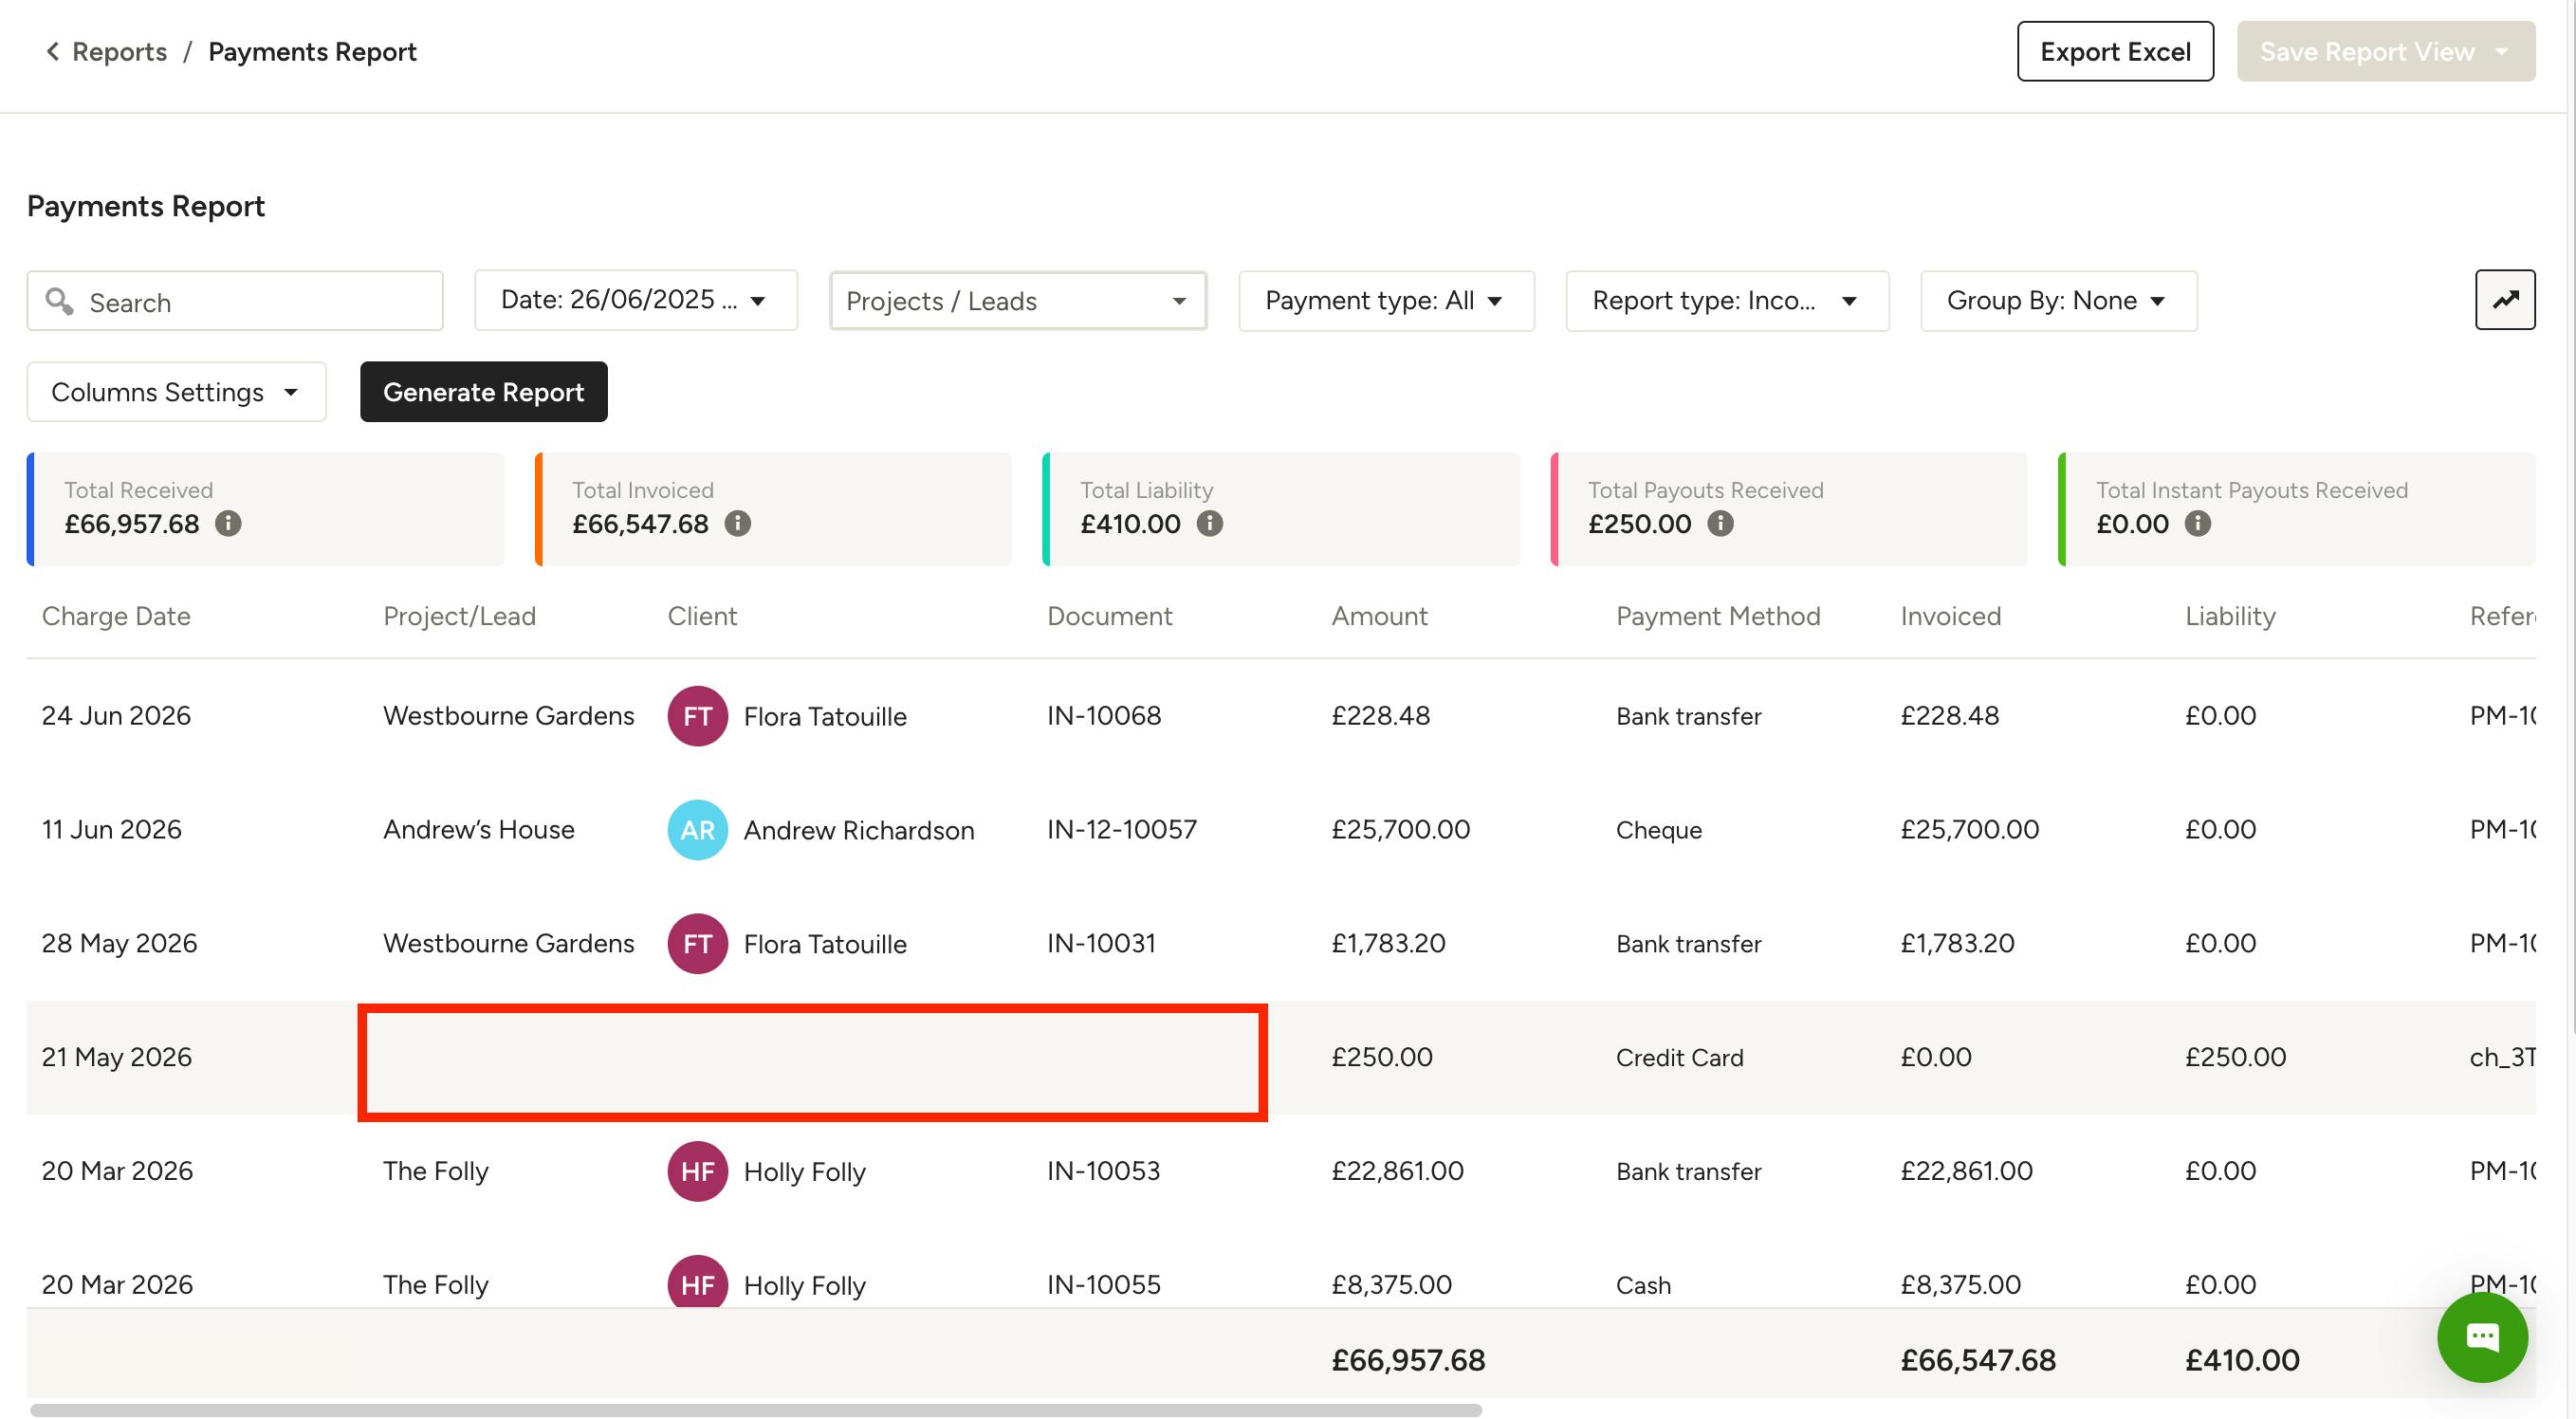This screenshot has width=2576, height=1419.
Task: Click Andrew Richardson's AR avatar
Action: 697,829
